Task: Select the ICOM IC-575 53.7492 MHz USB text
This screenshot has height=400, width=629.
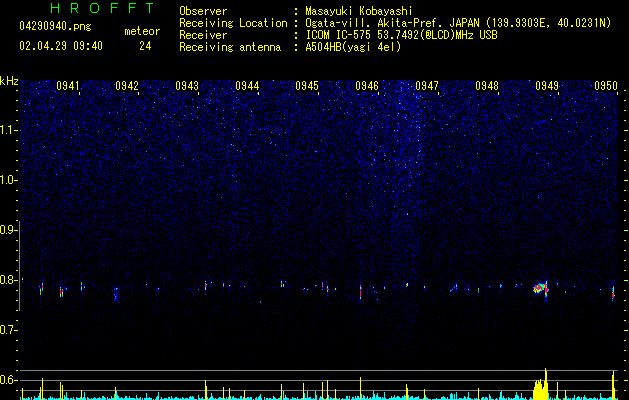Action: [401, 35]
